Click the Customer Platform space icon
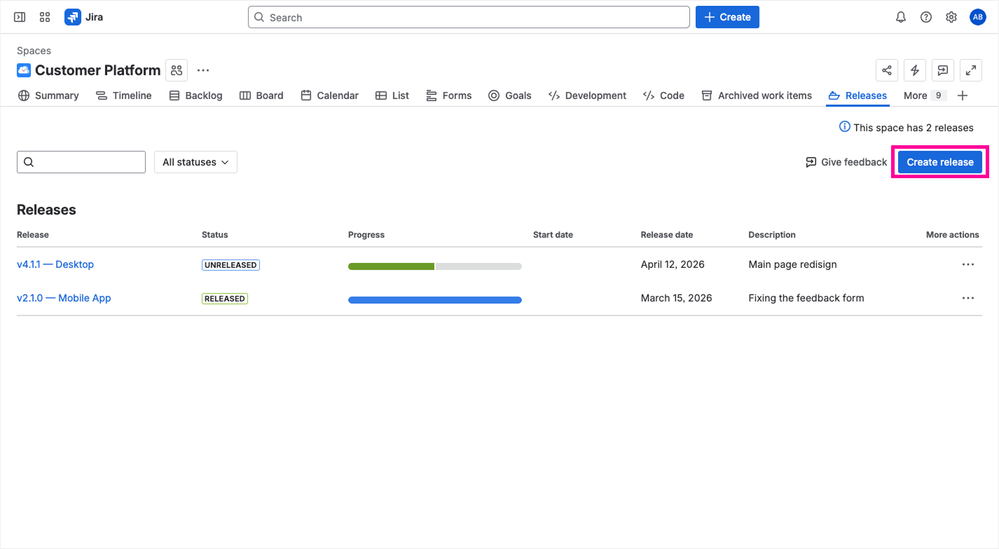This screenshot has width=999, height=549. pyautogui.click(x=24, y=70)
